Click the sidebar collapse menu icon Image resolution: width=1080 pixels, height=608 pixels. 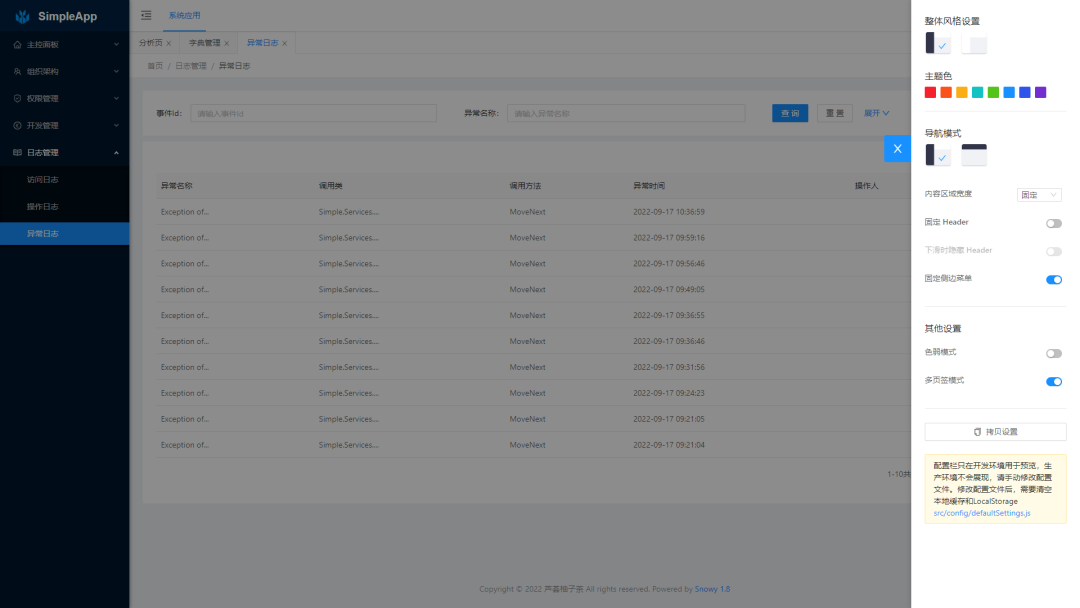pyautogui.click(x=147, y=15)
